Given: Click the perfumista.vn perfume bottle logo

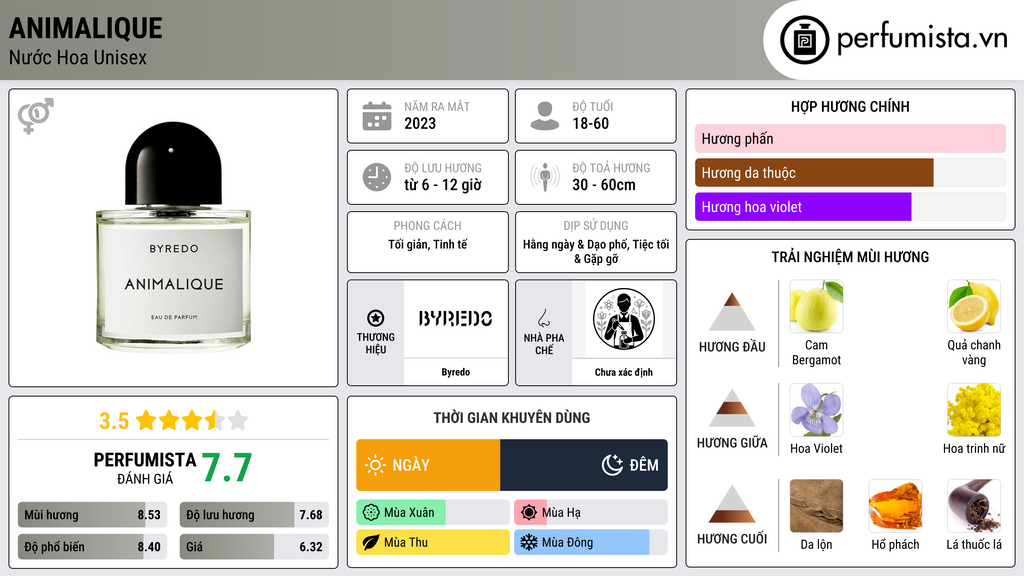Looking at the screenshot, I should [804, 40].
